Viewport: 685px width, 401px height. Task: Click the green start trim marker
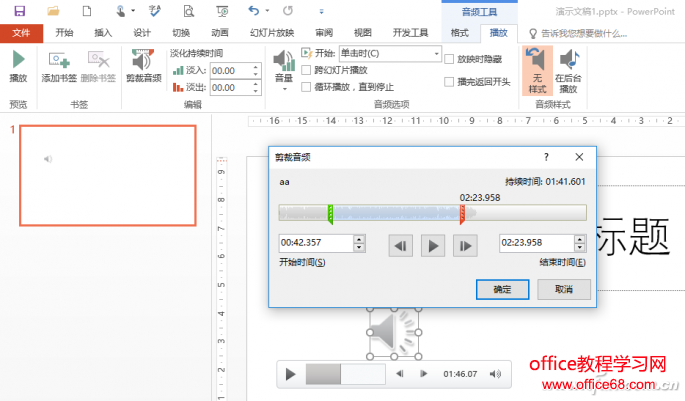[331, 214]
